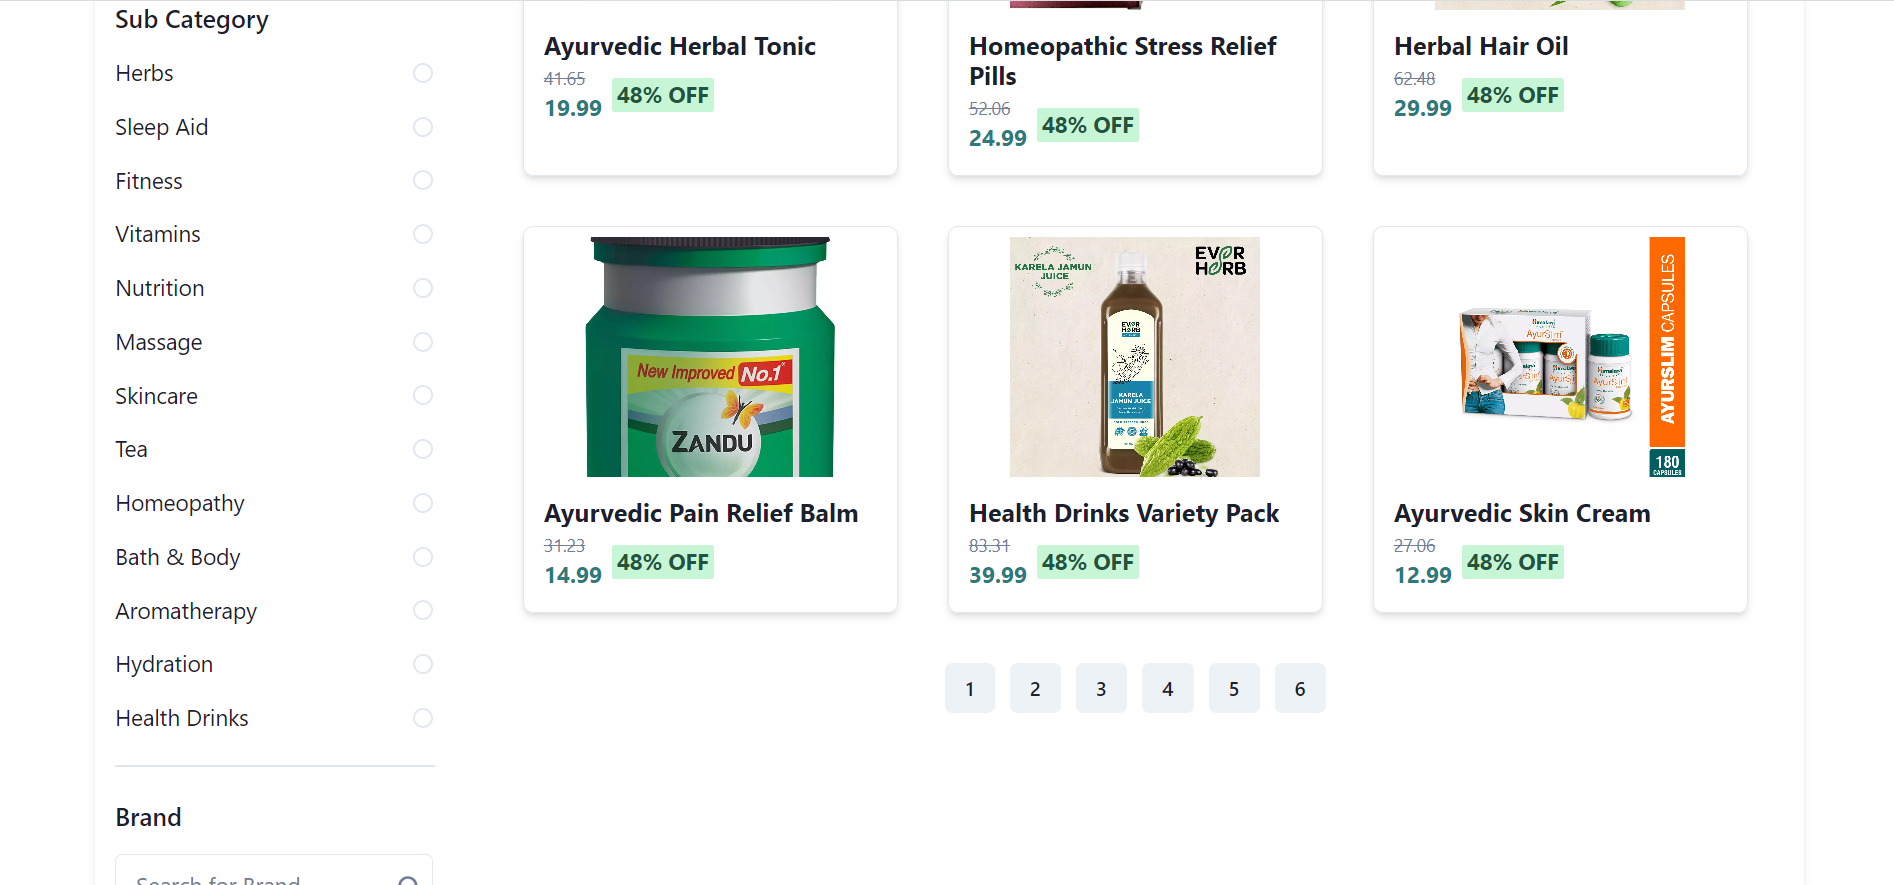1894x885 pixels.
Task: Go to page 2 of products
Action: pyautogui.click(x=1035, y=688)
